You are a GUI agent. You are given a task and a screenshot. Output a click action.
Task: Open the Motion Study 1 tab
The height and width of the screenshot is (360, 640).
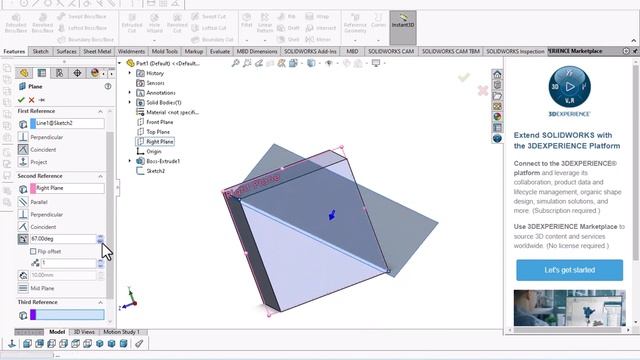(x=121, y=332)
